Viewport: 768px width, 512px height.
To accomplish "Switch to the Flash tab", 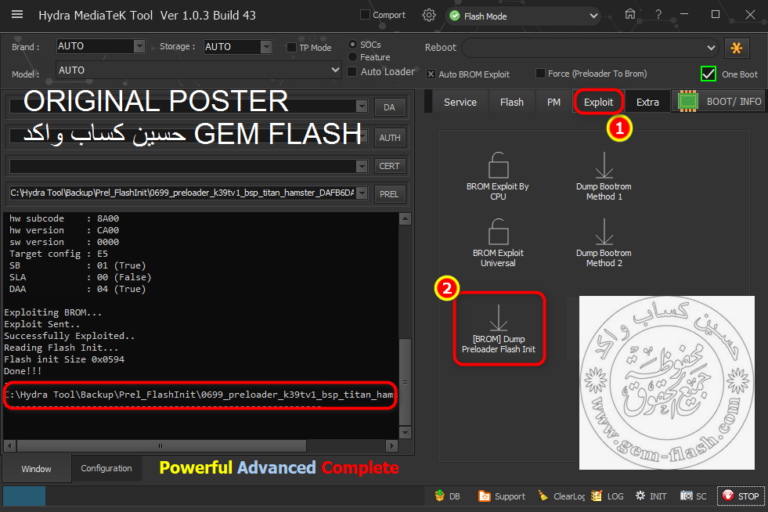I will pos(511,102).
